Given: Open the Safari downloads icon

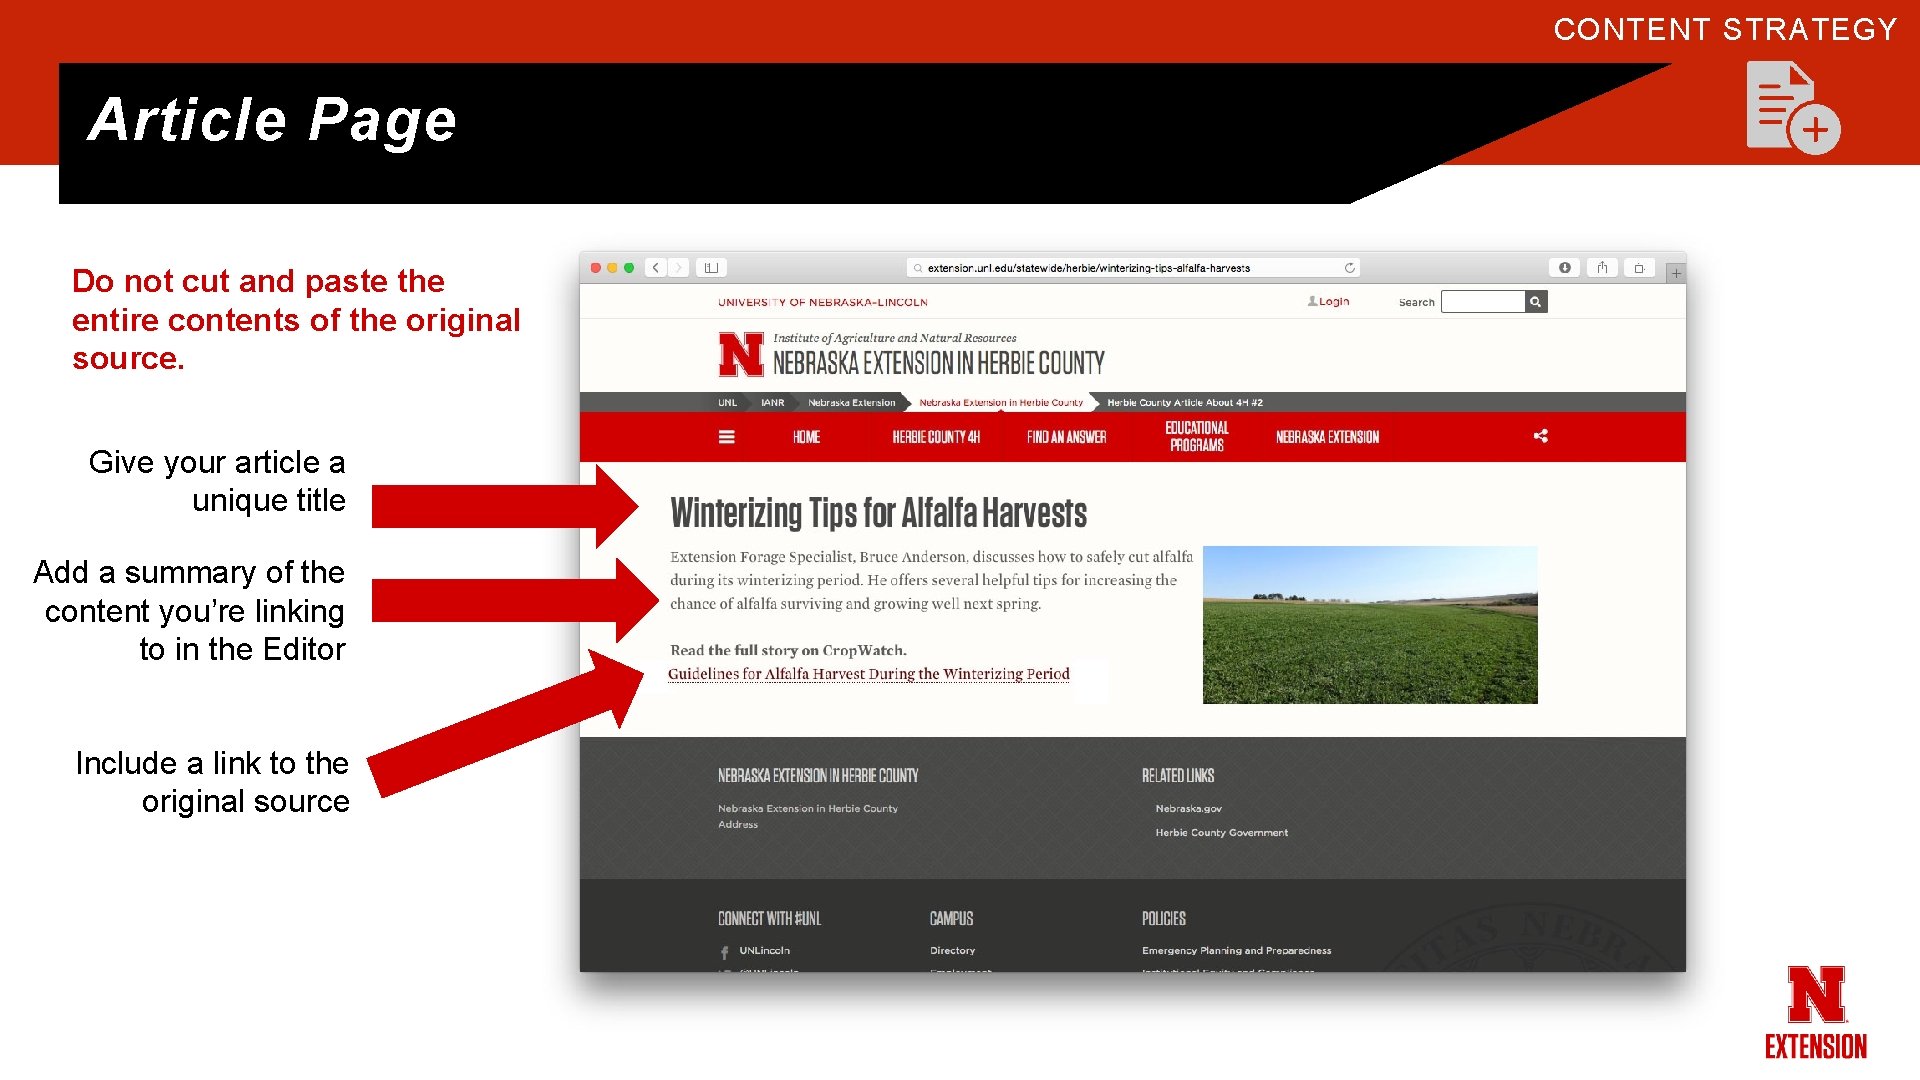Looking at the screenshot, I should 1565,268.
